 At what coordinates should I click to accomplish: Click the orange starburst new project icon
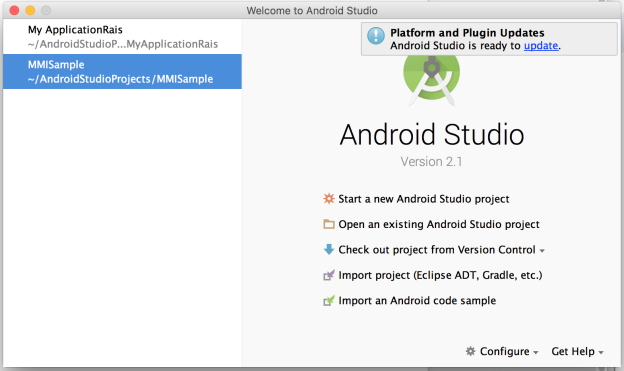tap(329, 198)
